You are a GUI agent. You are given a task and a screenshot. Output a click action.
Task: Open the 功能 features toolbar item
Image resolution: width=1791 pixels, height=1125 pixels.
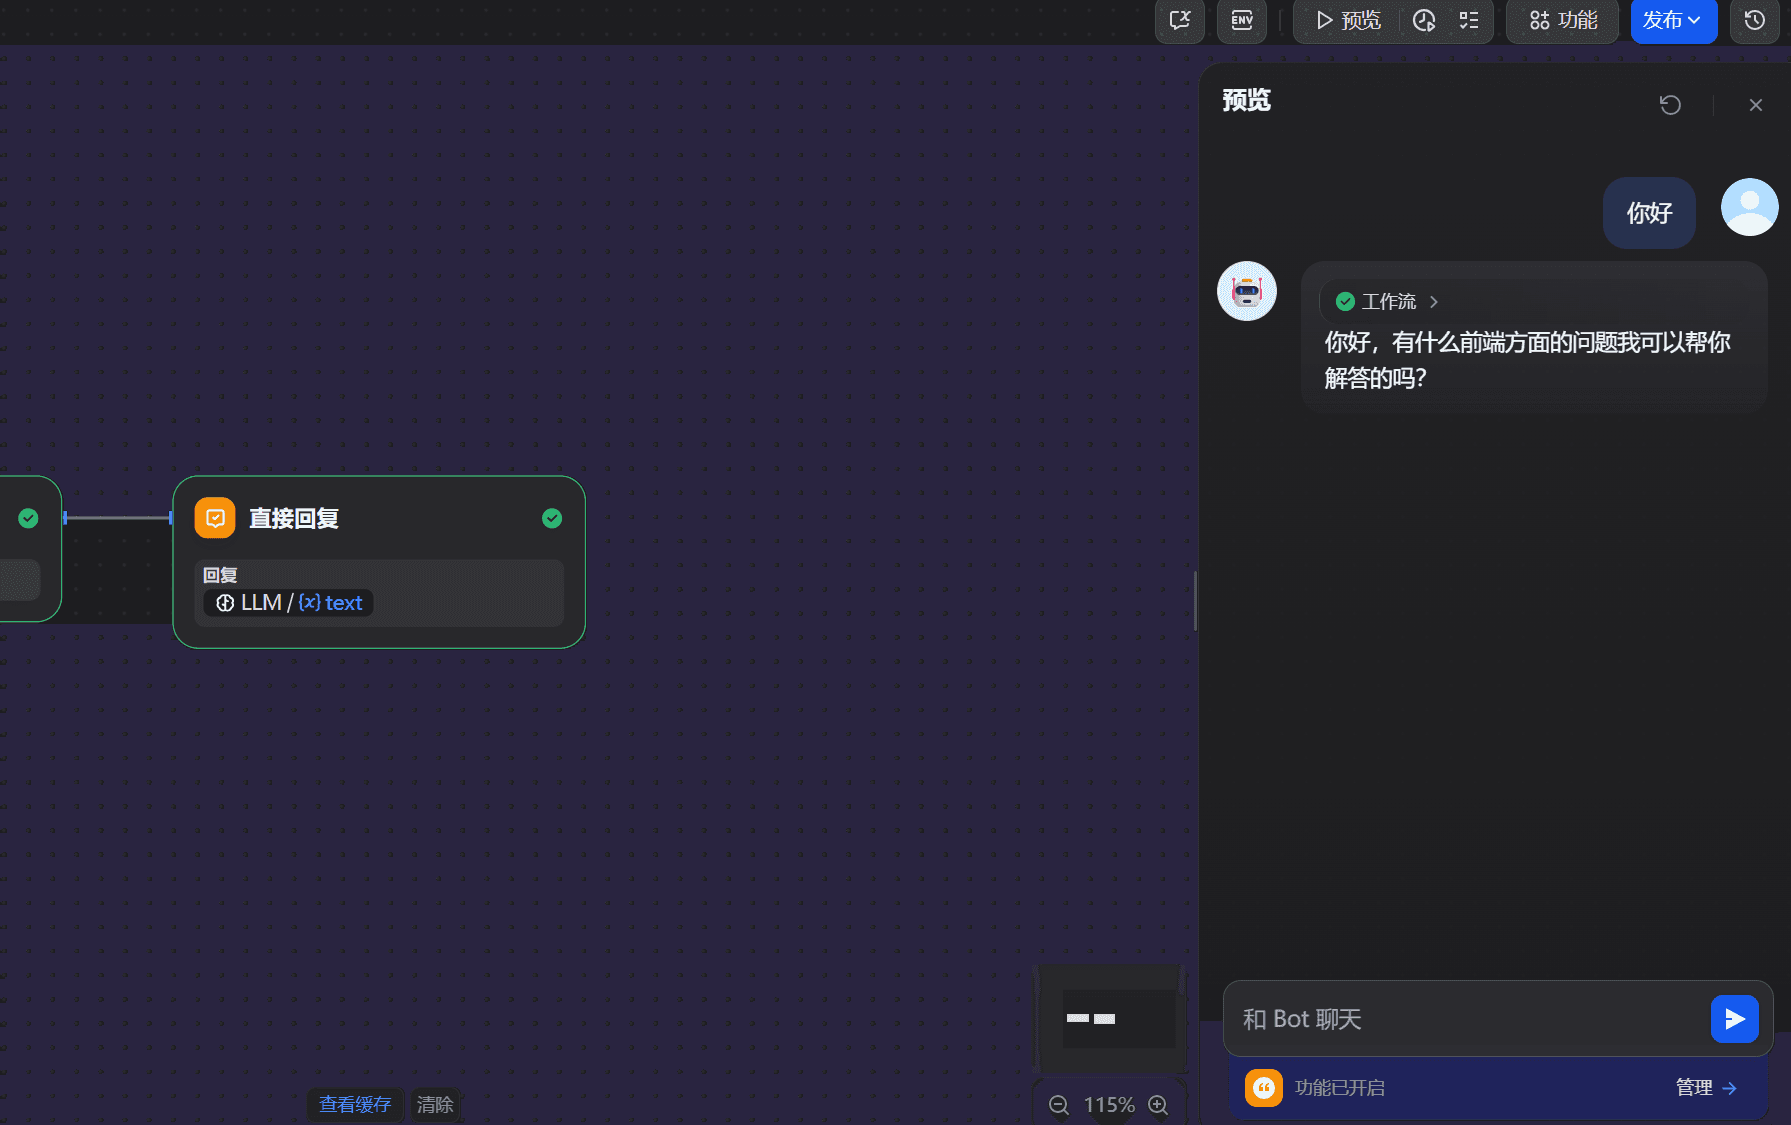[1562, 21]
